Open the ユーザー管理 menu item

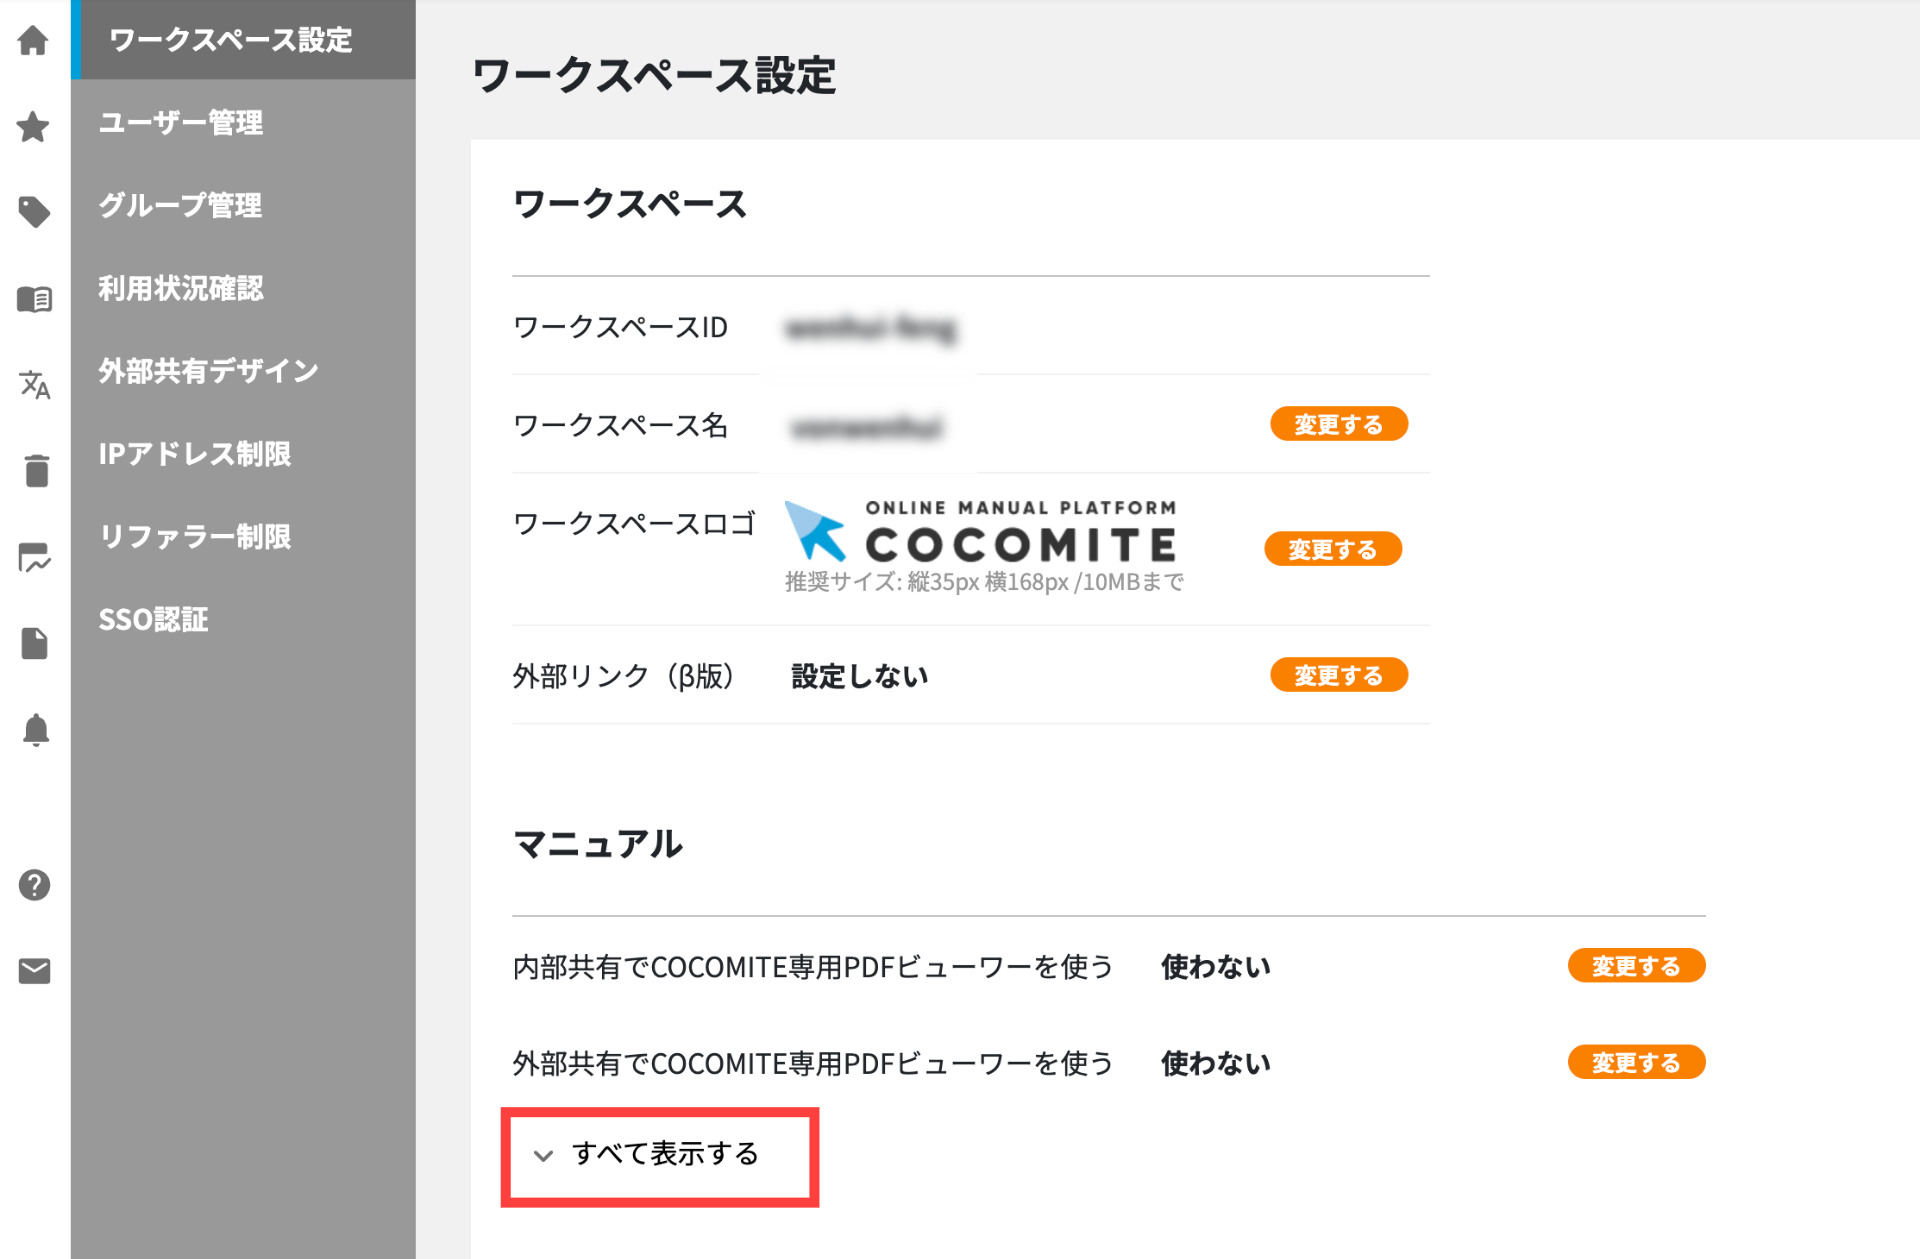[x=181, y=123]
